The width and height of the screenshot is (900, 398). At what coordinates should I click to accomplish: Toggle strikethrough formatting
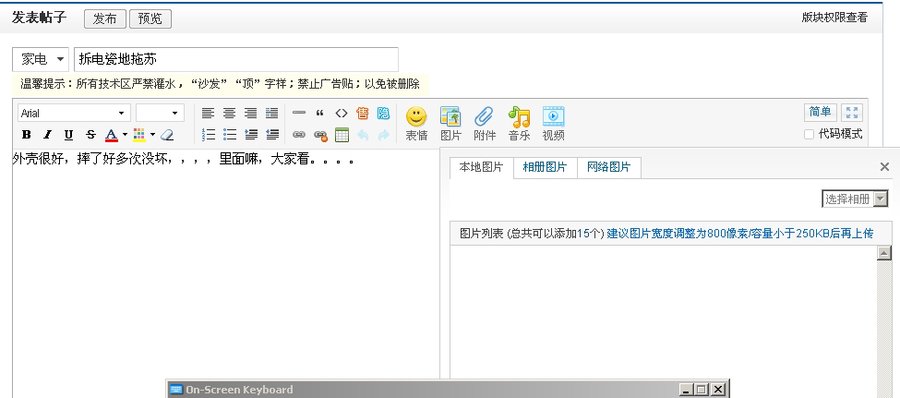pos(90,135)
